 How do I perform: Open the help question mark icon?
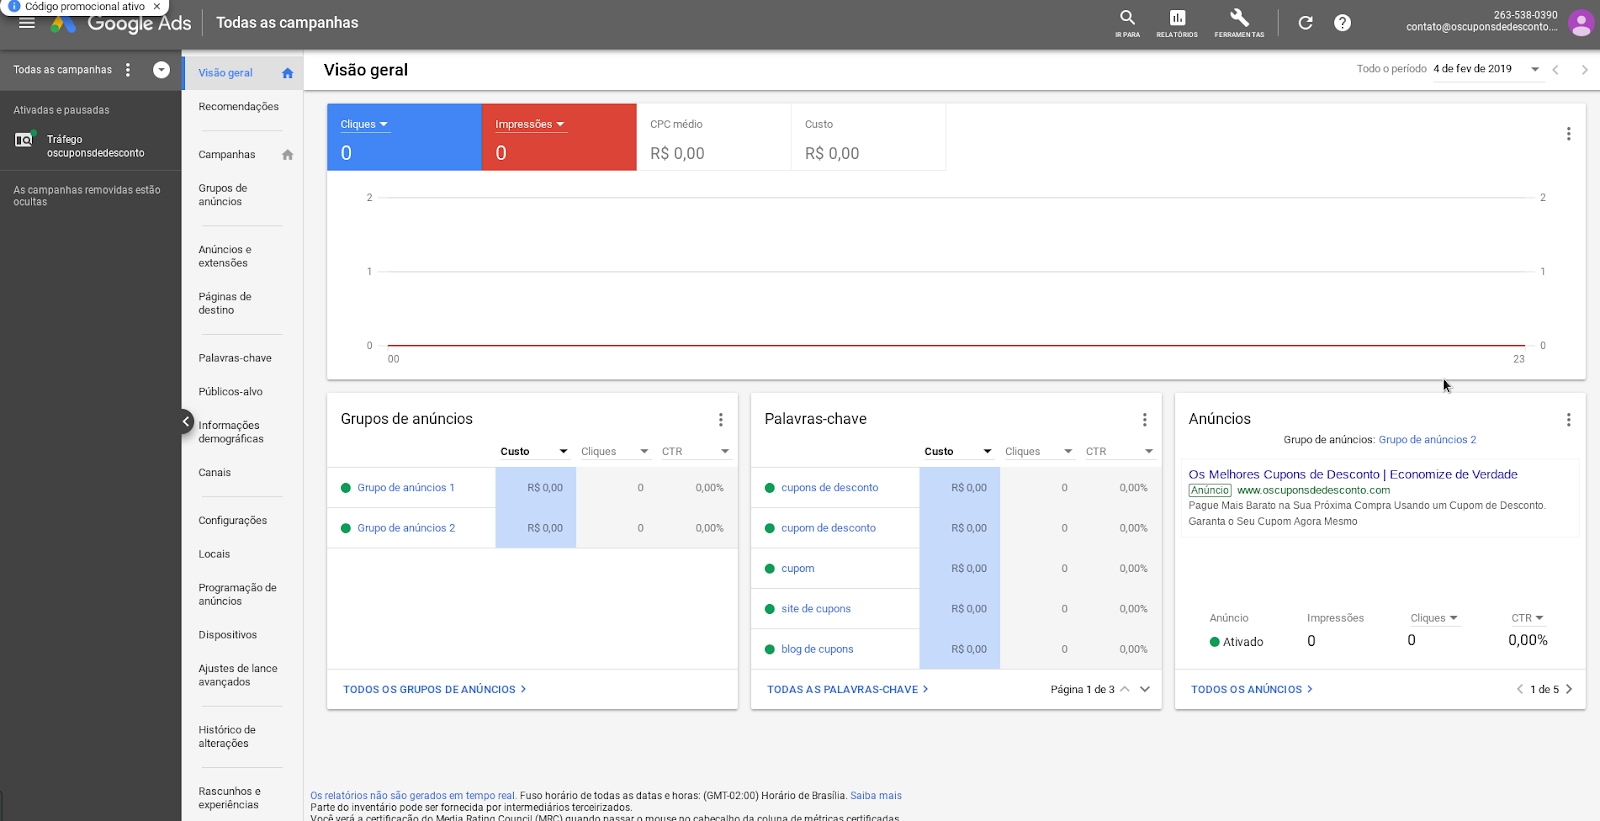1342,23
